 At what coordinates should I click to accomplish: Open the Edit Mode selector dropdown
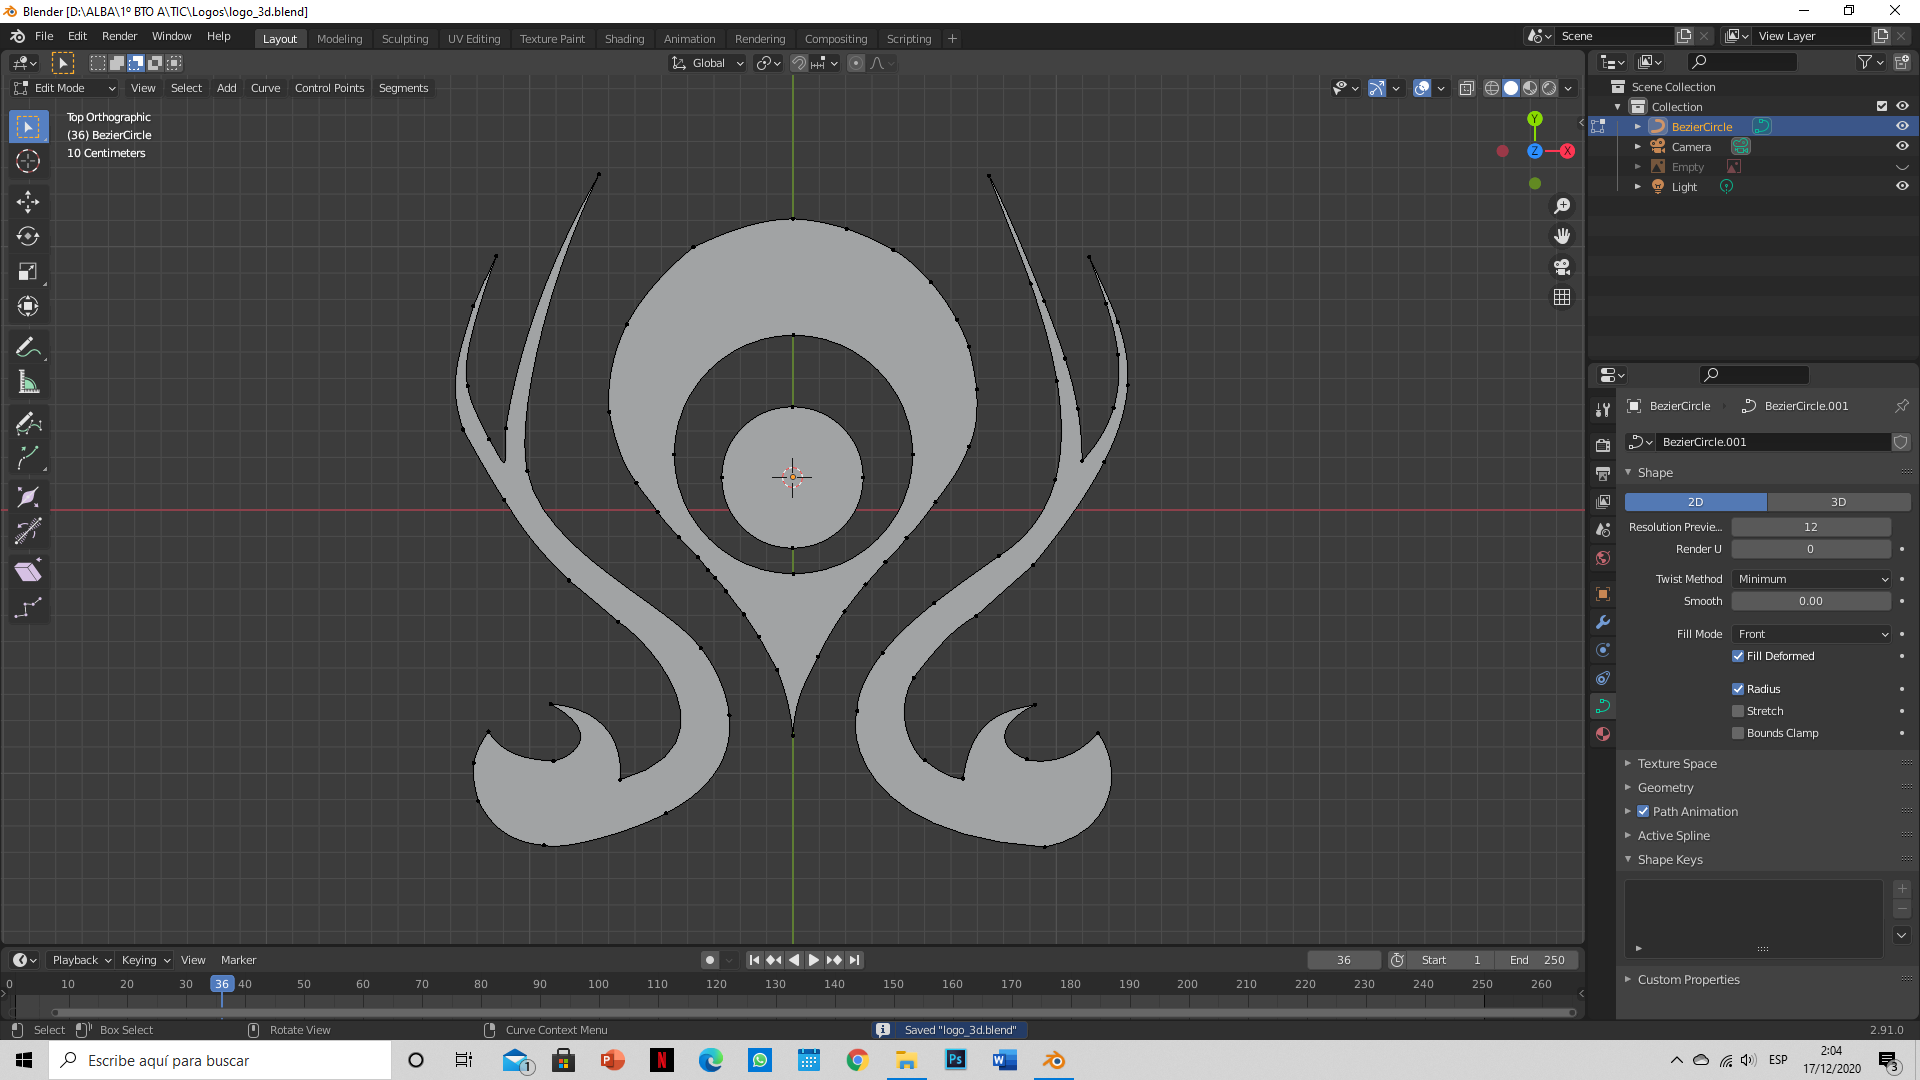tap(66, 88)
